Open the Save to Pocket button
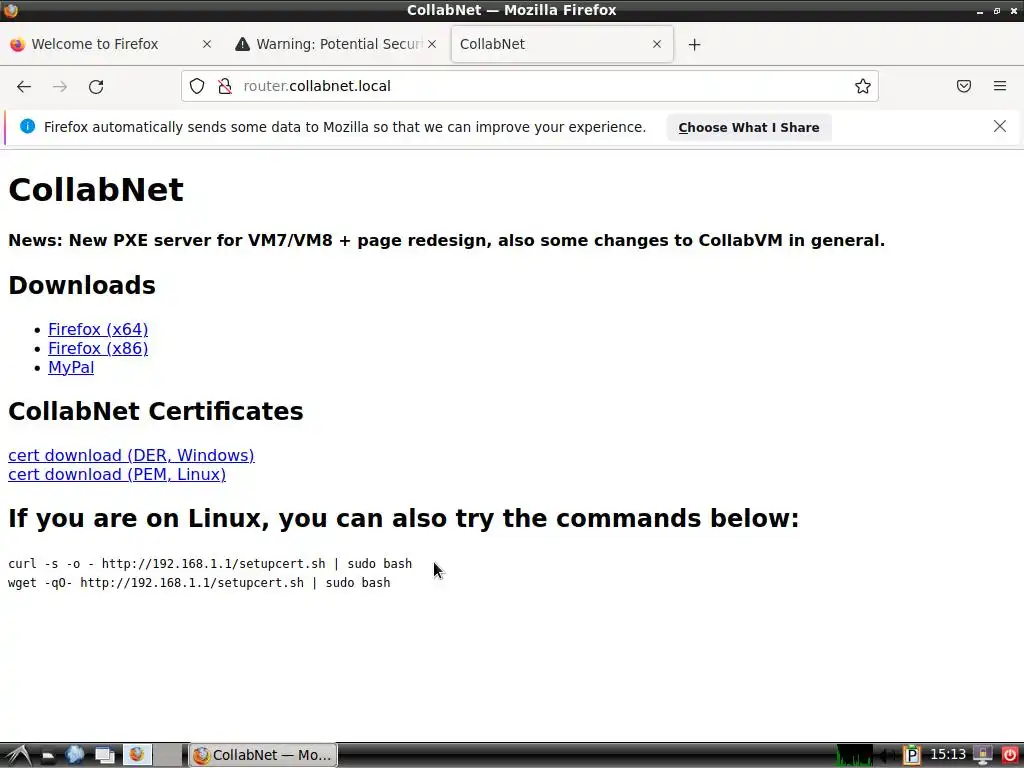 [964, 86]
